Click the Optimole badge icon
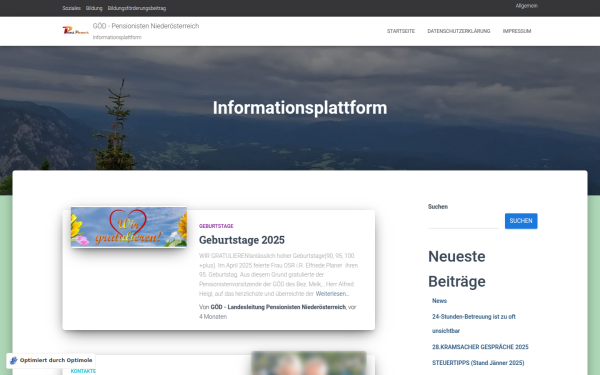Image resolution: width=600 pixels, height=375 pixels. pos(14,360)
